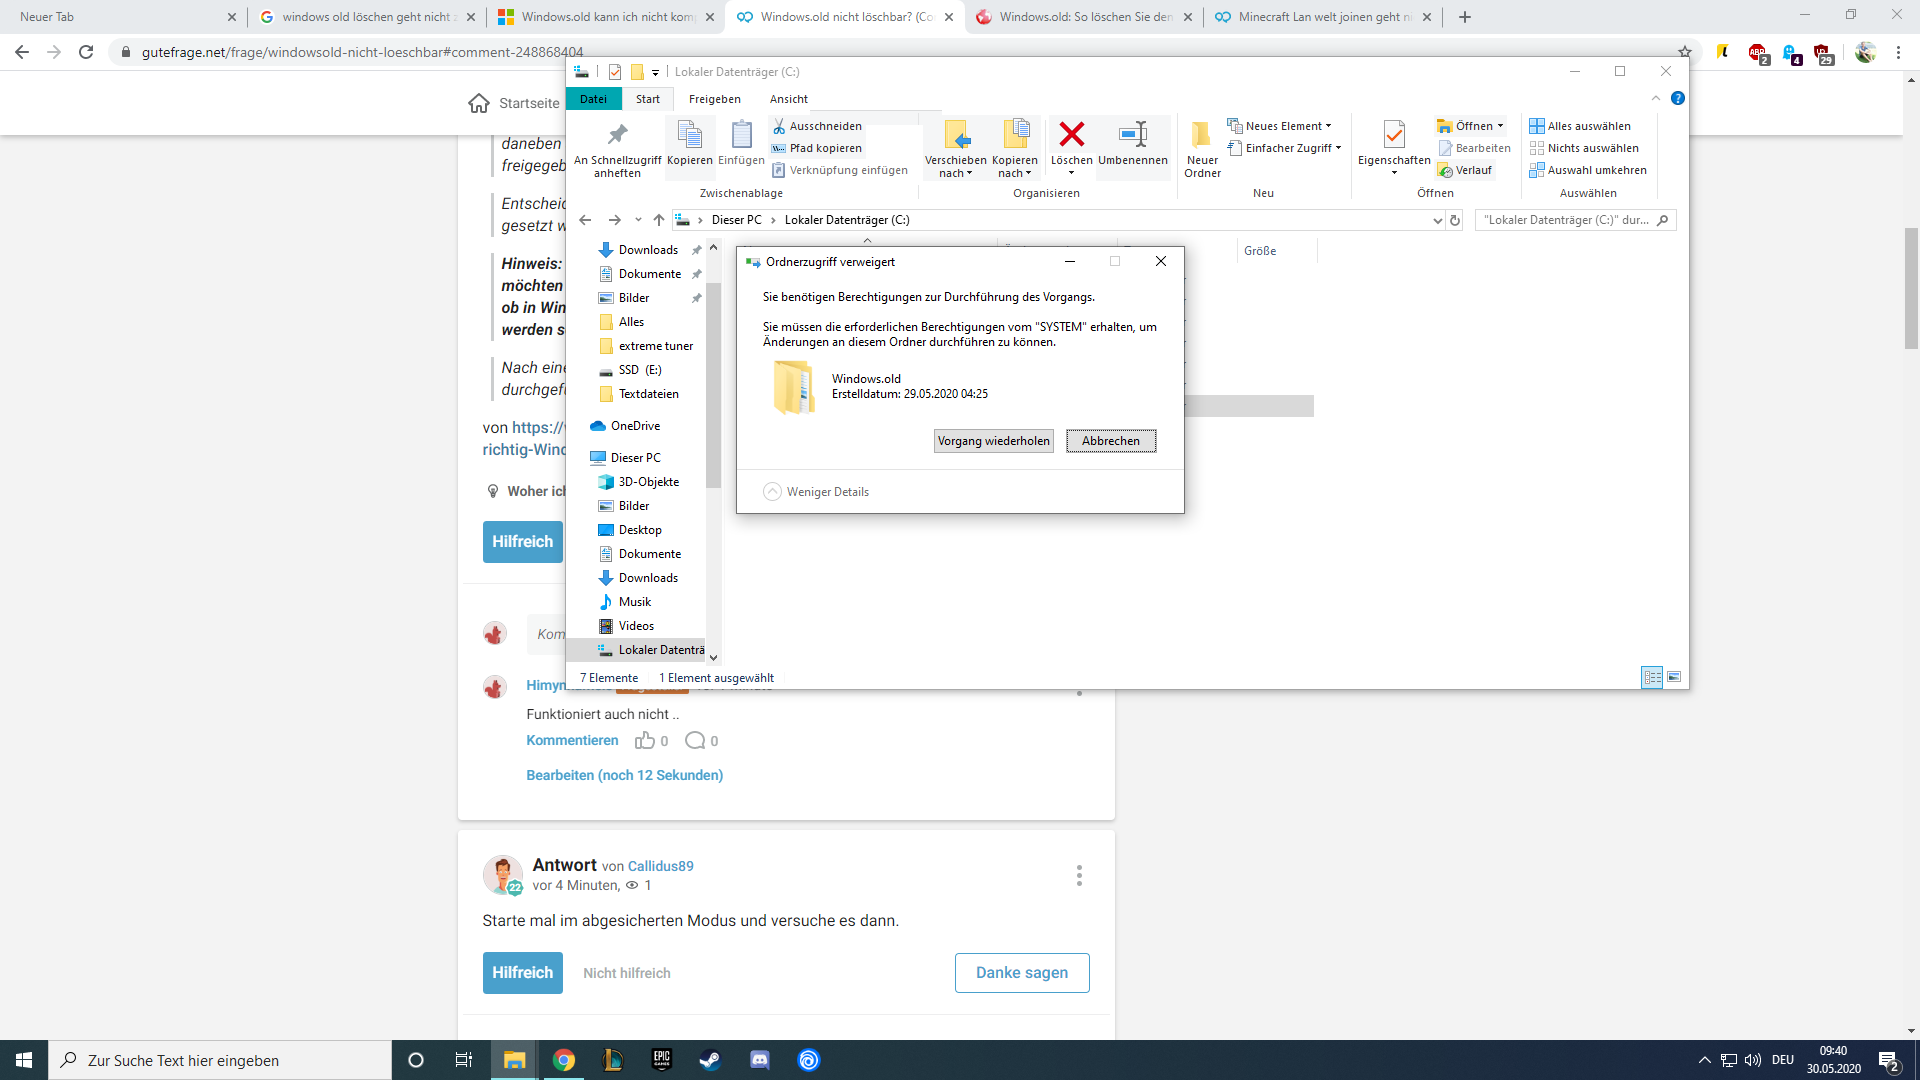Click Windows taskbar search box
The image size is (1920, 1080).
(x=220, y=1060)
